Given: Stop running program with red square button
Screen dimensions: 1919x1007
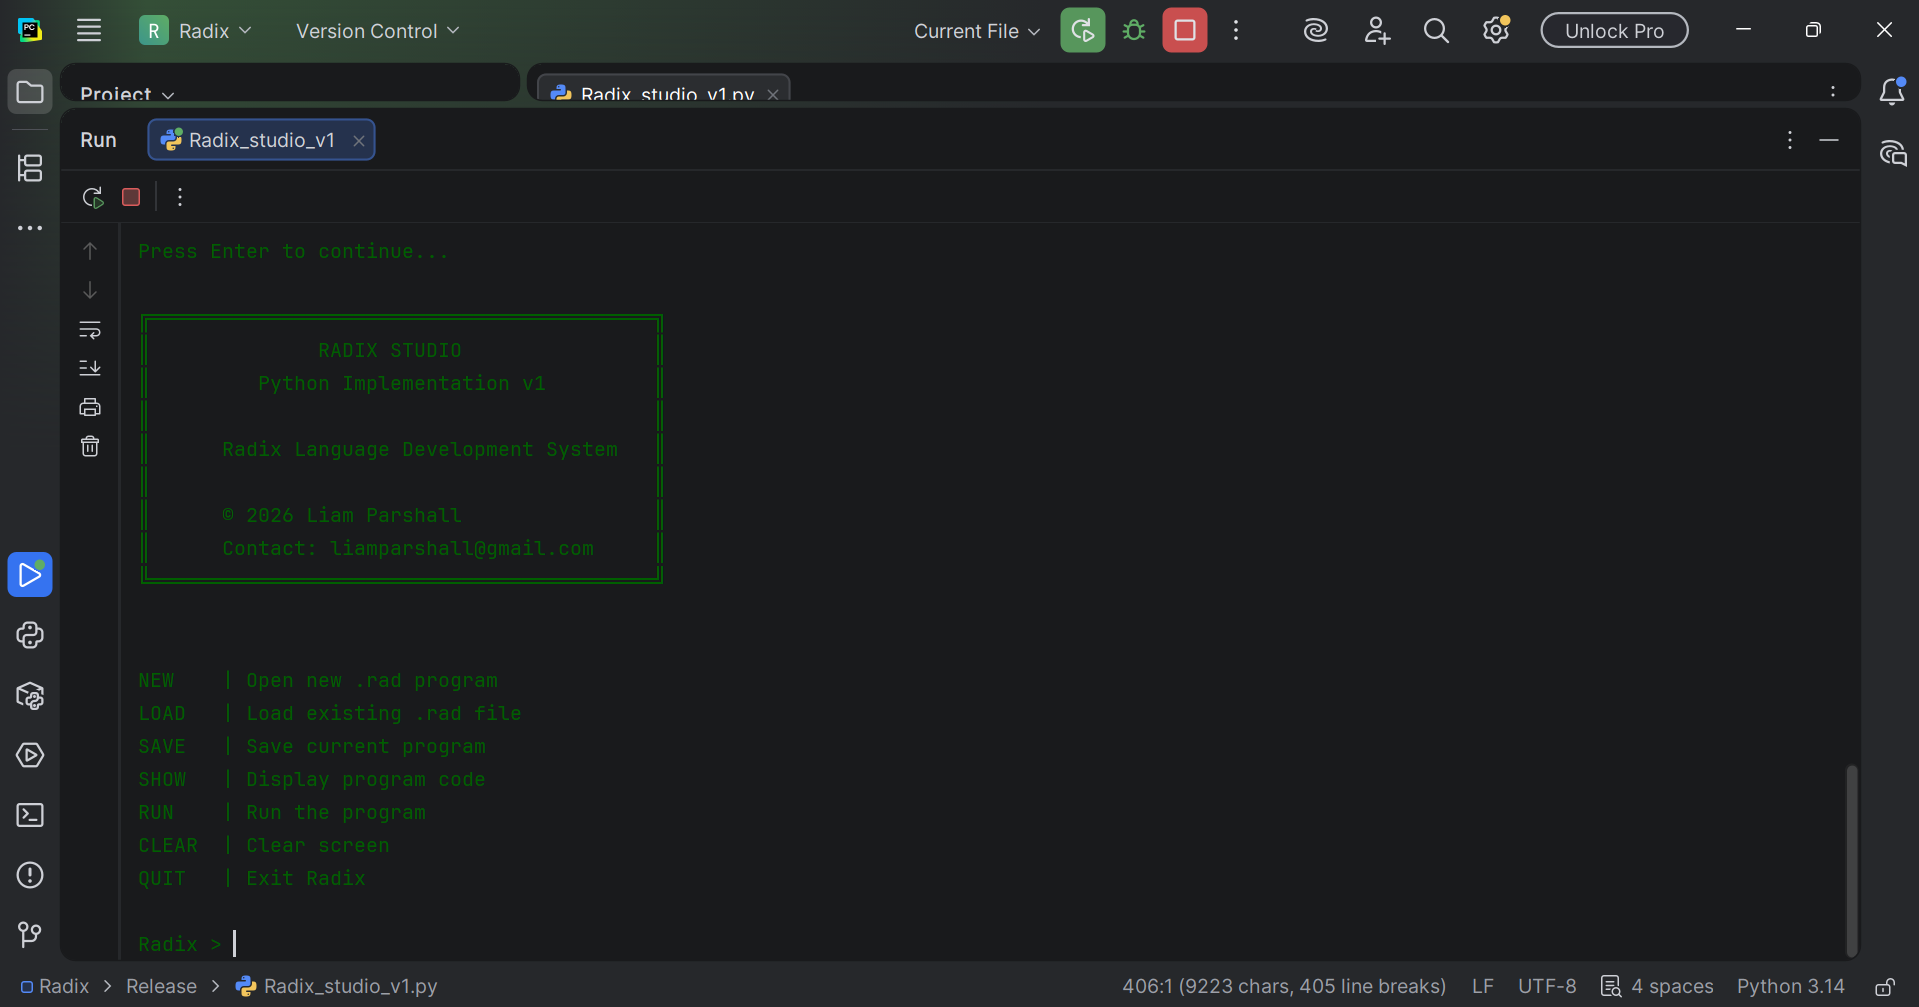Looking at the screenshot, I should pyautogui.click(x=1185, y=30).
